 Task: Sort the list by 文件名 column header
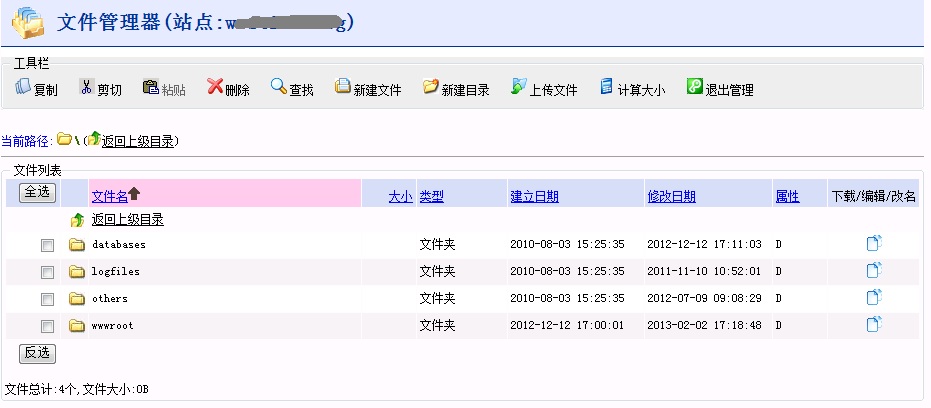109,196
